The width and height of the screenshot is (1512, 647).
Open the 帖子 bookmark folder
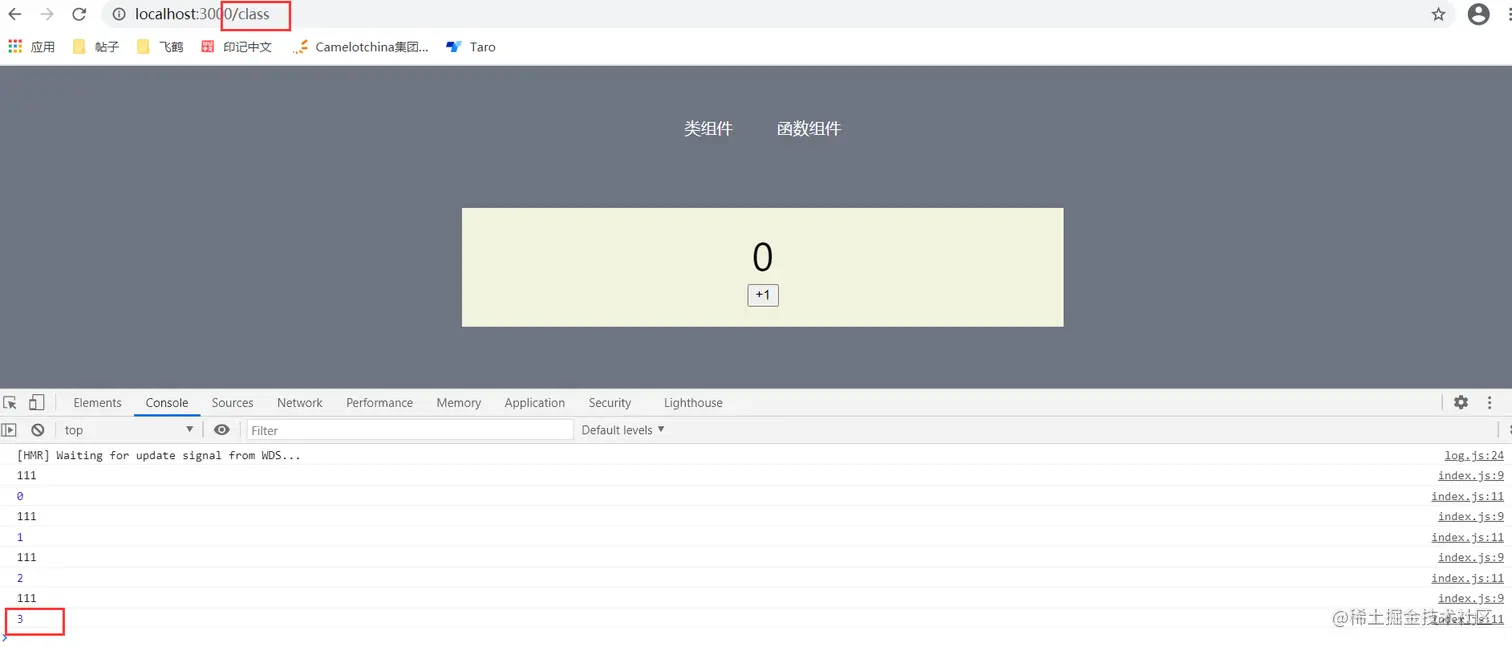pyautogui.click(x=96, y=47)
